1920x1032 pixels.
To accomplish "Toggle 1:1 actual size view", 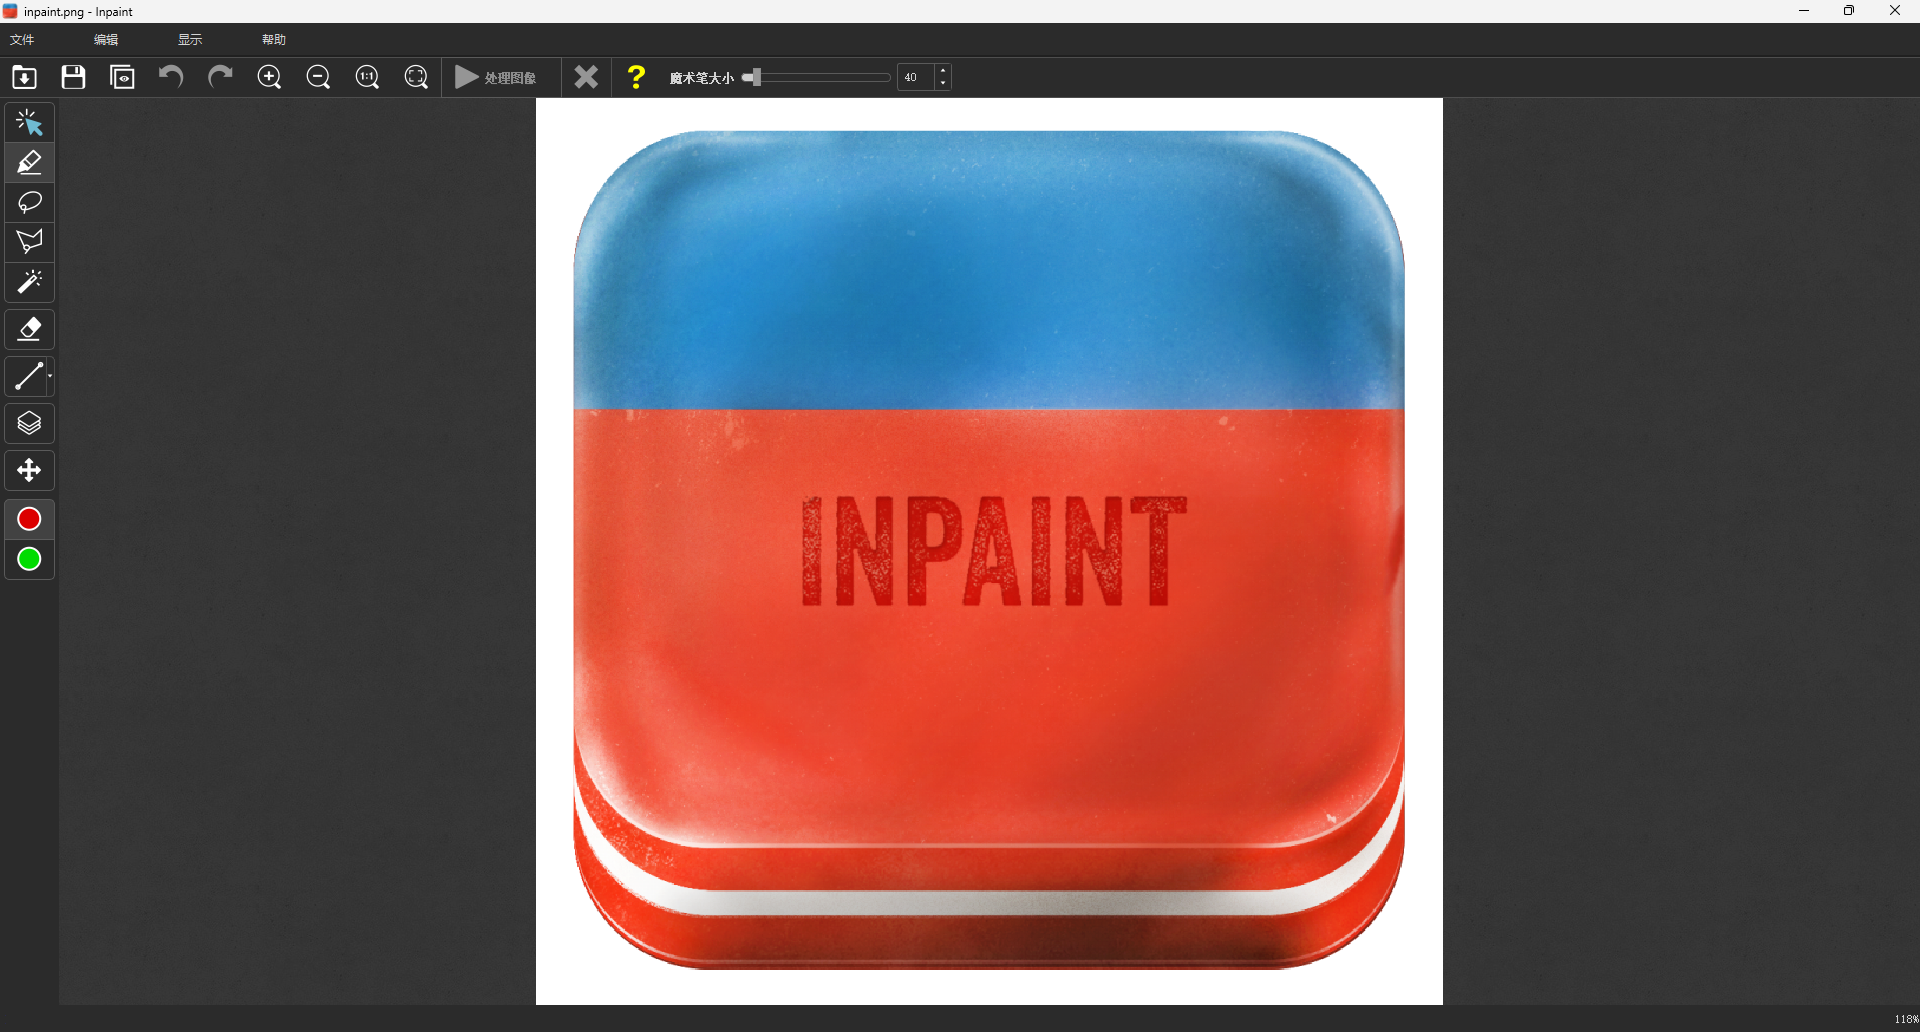I will point(367,77).
